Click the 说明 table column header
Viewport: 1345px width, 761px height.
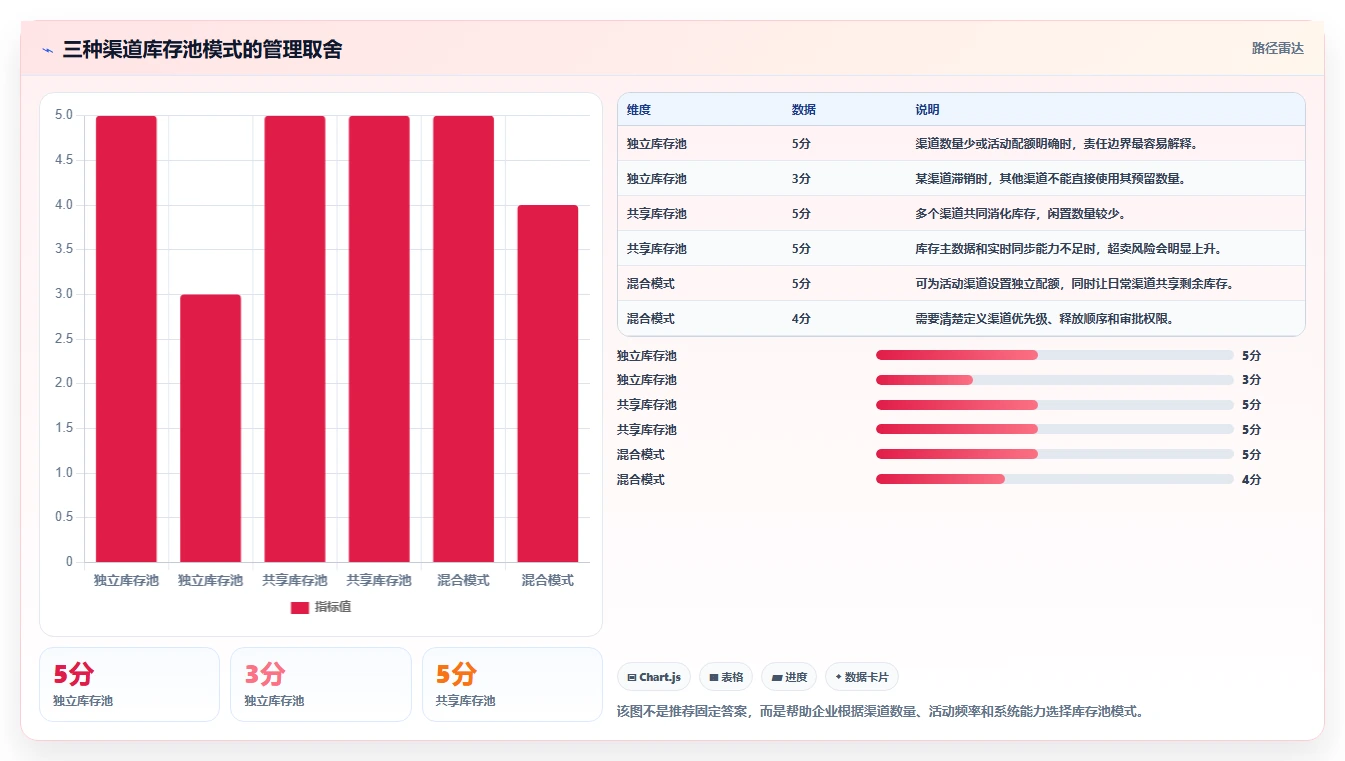click(x=927, y=110)
